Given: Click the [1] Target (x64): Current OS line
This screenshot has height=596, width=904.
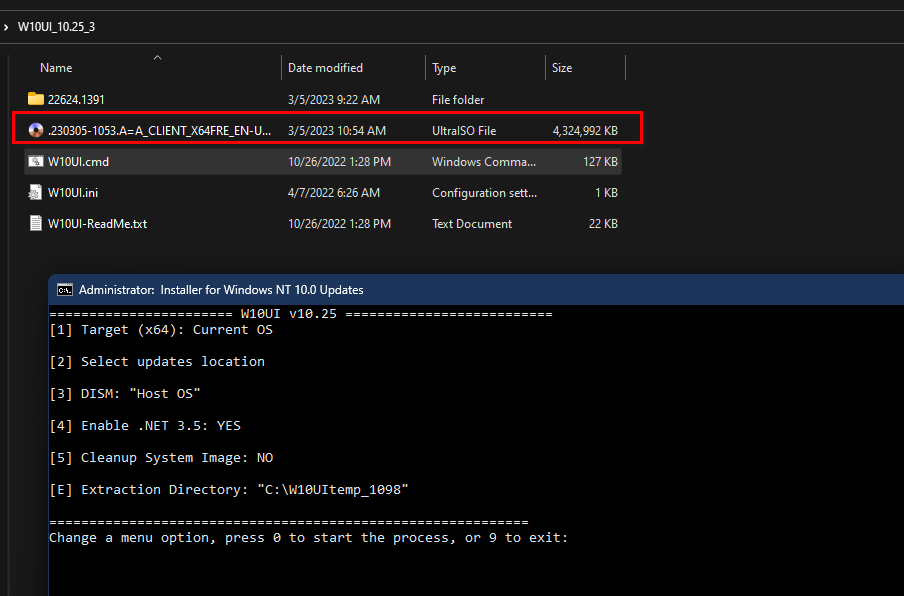Looking at the screenshot, I should [x=161, y=330].
